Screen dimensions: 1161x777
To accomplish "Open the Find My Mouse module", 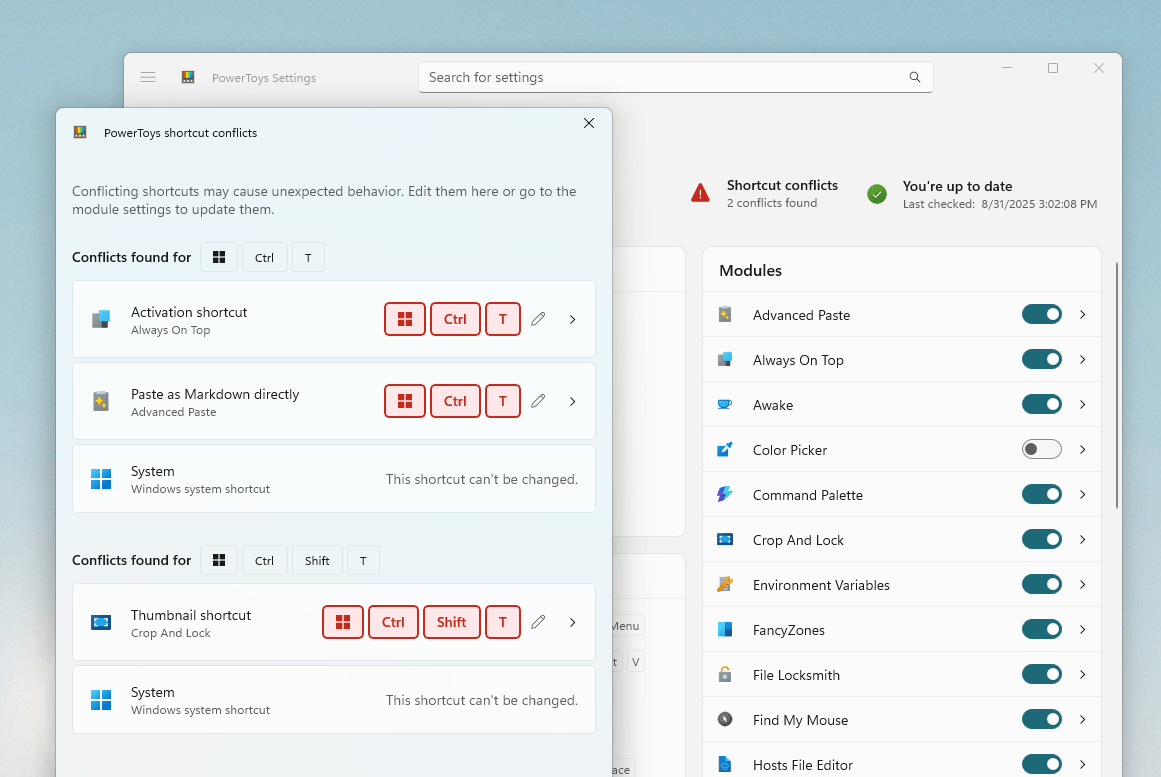I will 800,720.
